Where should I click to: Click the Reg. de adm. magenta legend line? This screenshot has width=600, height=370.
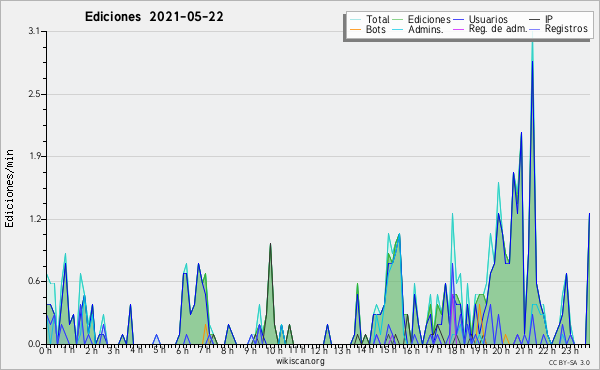tap(458, 29)
